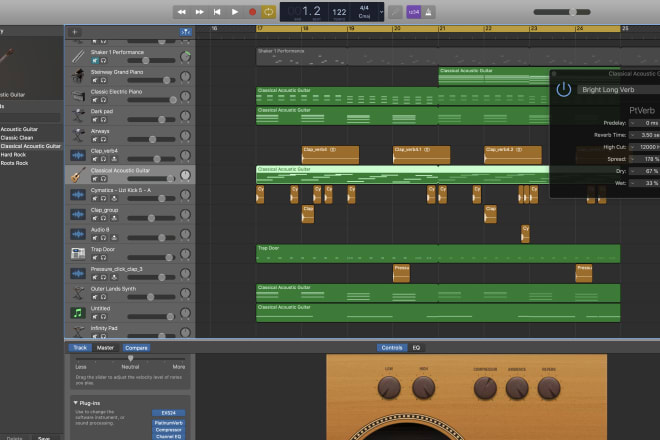Viewport: 660px width, 440px height.
Task: Mute the Trap Door track
Action: point(95,258)
